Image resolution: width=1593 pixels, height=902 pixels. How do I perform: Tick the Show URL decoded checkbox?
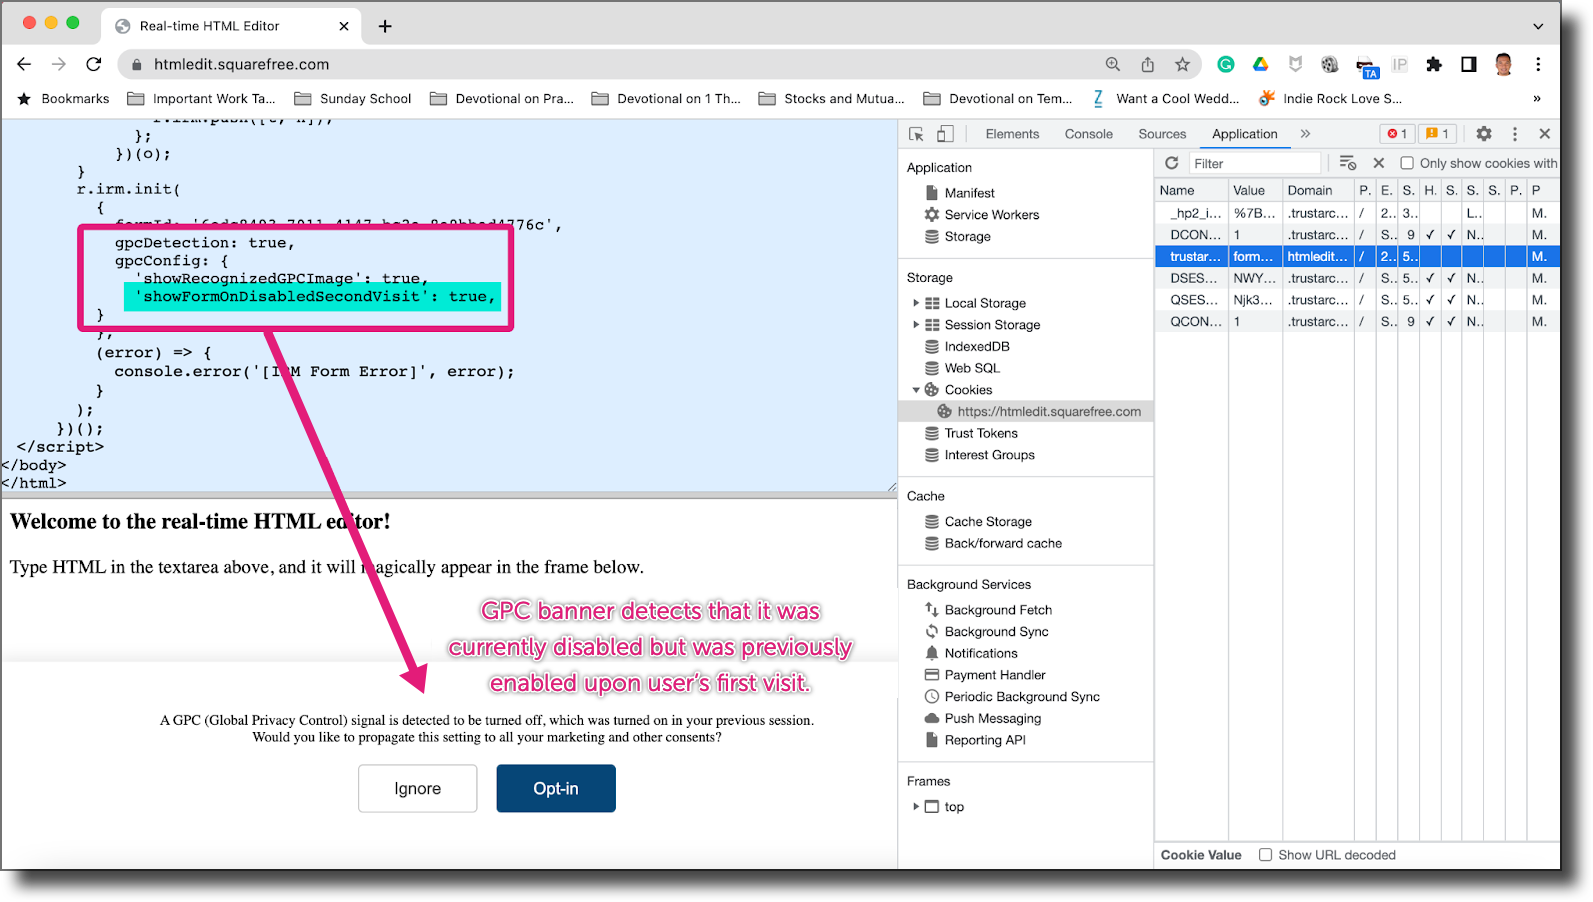click(1265, 855)
